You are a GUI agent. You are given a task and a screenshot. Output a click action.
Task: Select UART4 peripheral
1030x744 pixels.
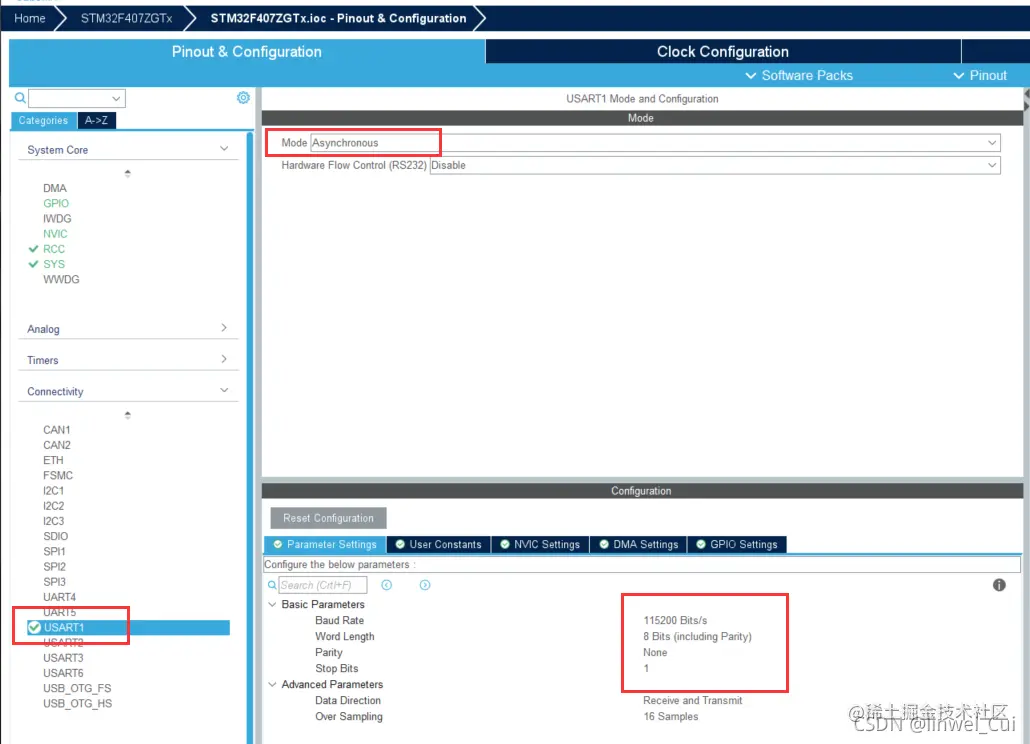coord(59,597)
